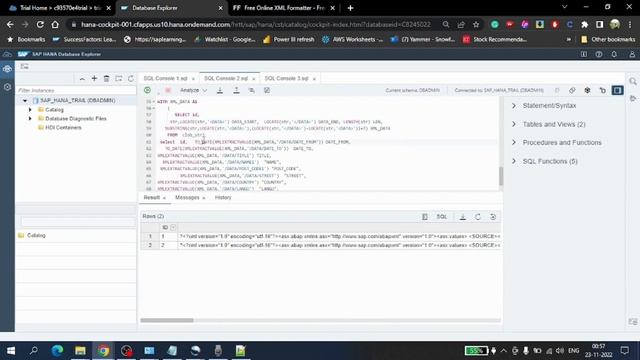Click the connect/disconnect plug icon in console toolbar

572,90
